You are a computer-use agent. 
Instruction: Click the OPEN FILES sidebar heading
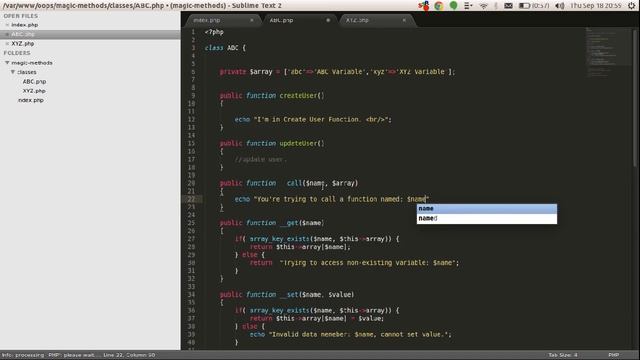click(x=21, y=16)
